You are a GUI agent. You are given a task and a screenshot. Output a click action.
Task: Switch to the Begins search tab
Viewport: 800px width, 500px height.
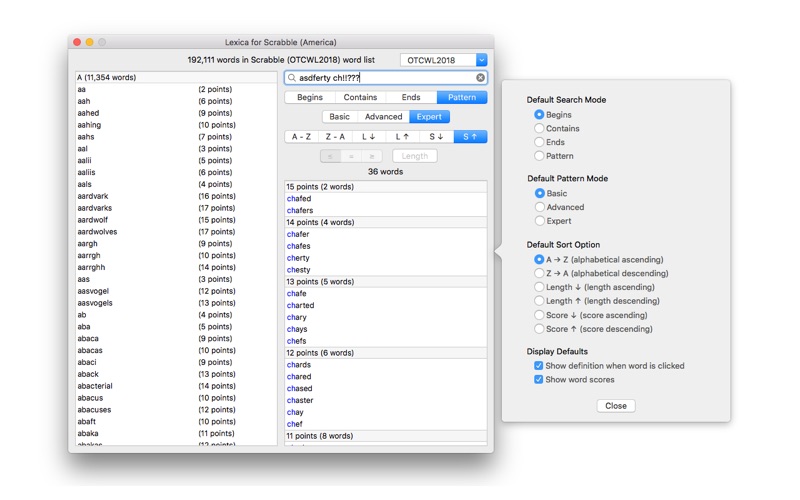pos(310,97)
